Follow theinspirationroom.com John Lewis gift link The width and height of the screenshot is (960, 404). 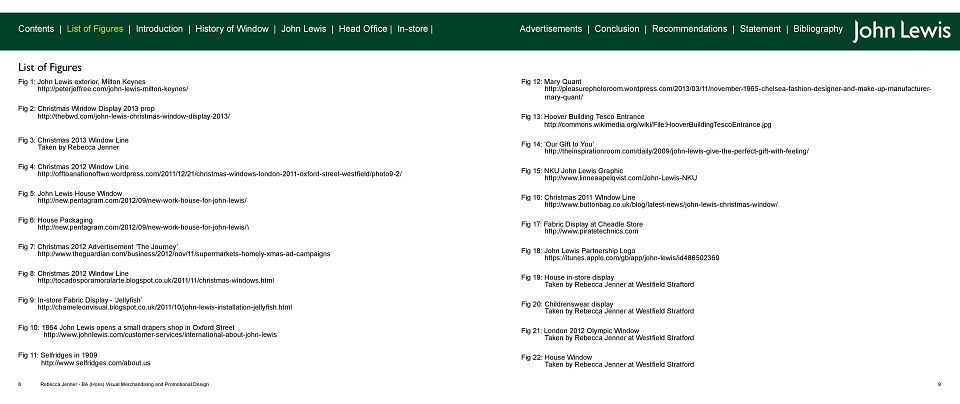pyautogui.click(x=677, y=152)
